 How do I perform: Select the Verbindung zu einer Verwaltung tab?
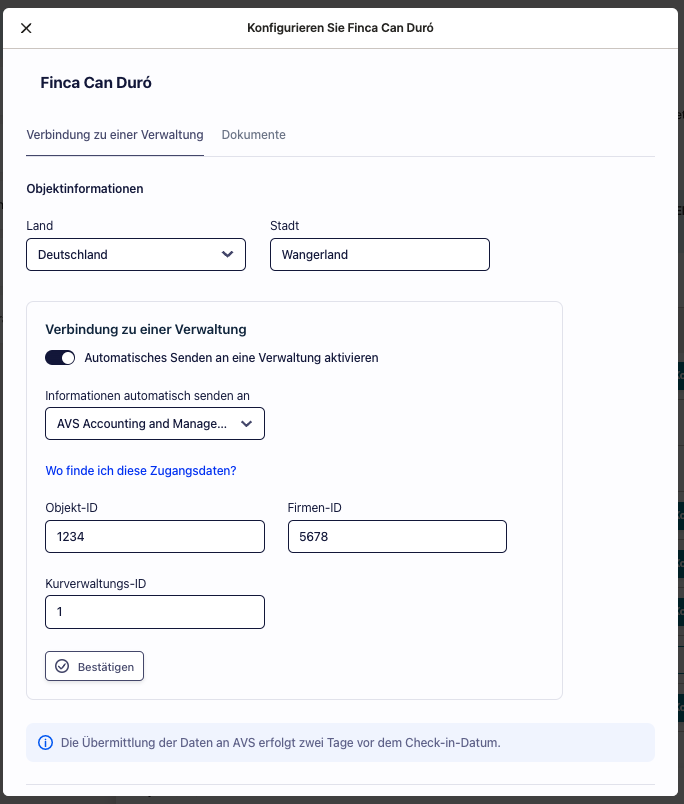(115, 135)
